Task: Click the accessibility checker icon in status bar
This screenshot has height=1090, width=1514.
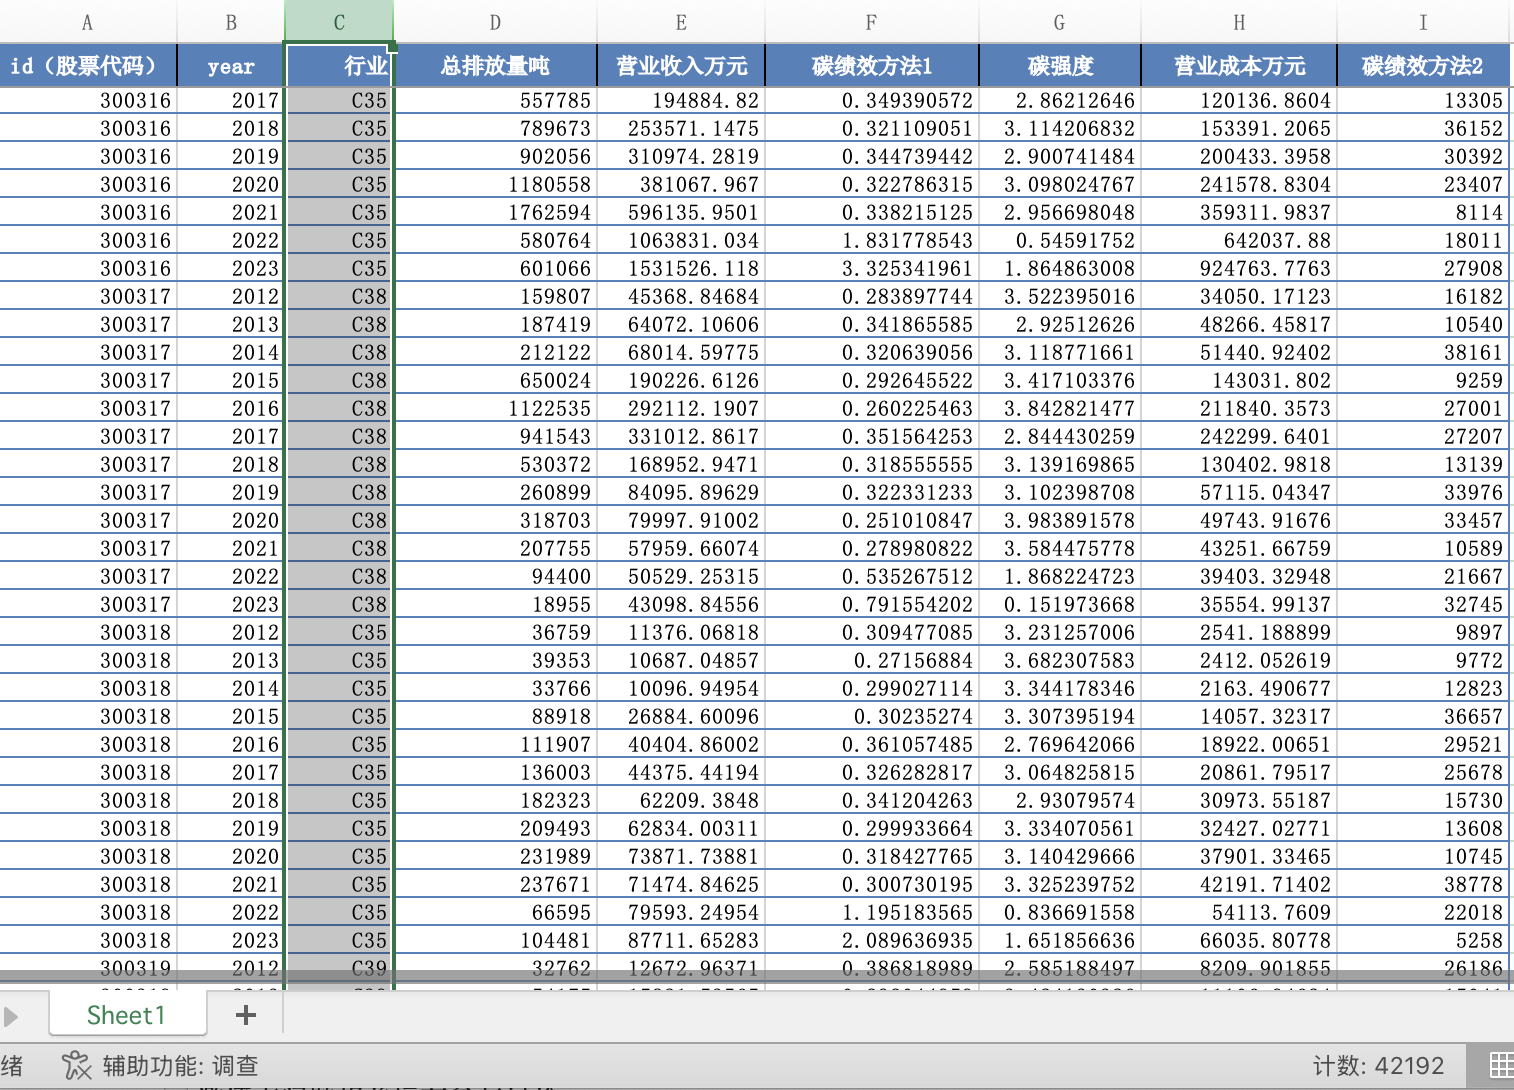Action: [76, 1066]
